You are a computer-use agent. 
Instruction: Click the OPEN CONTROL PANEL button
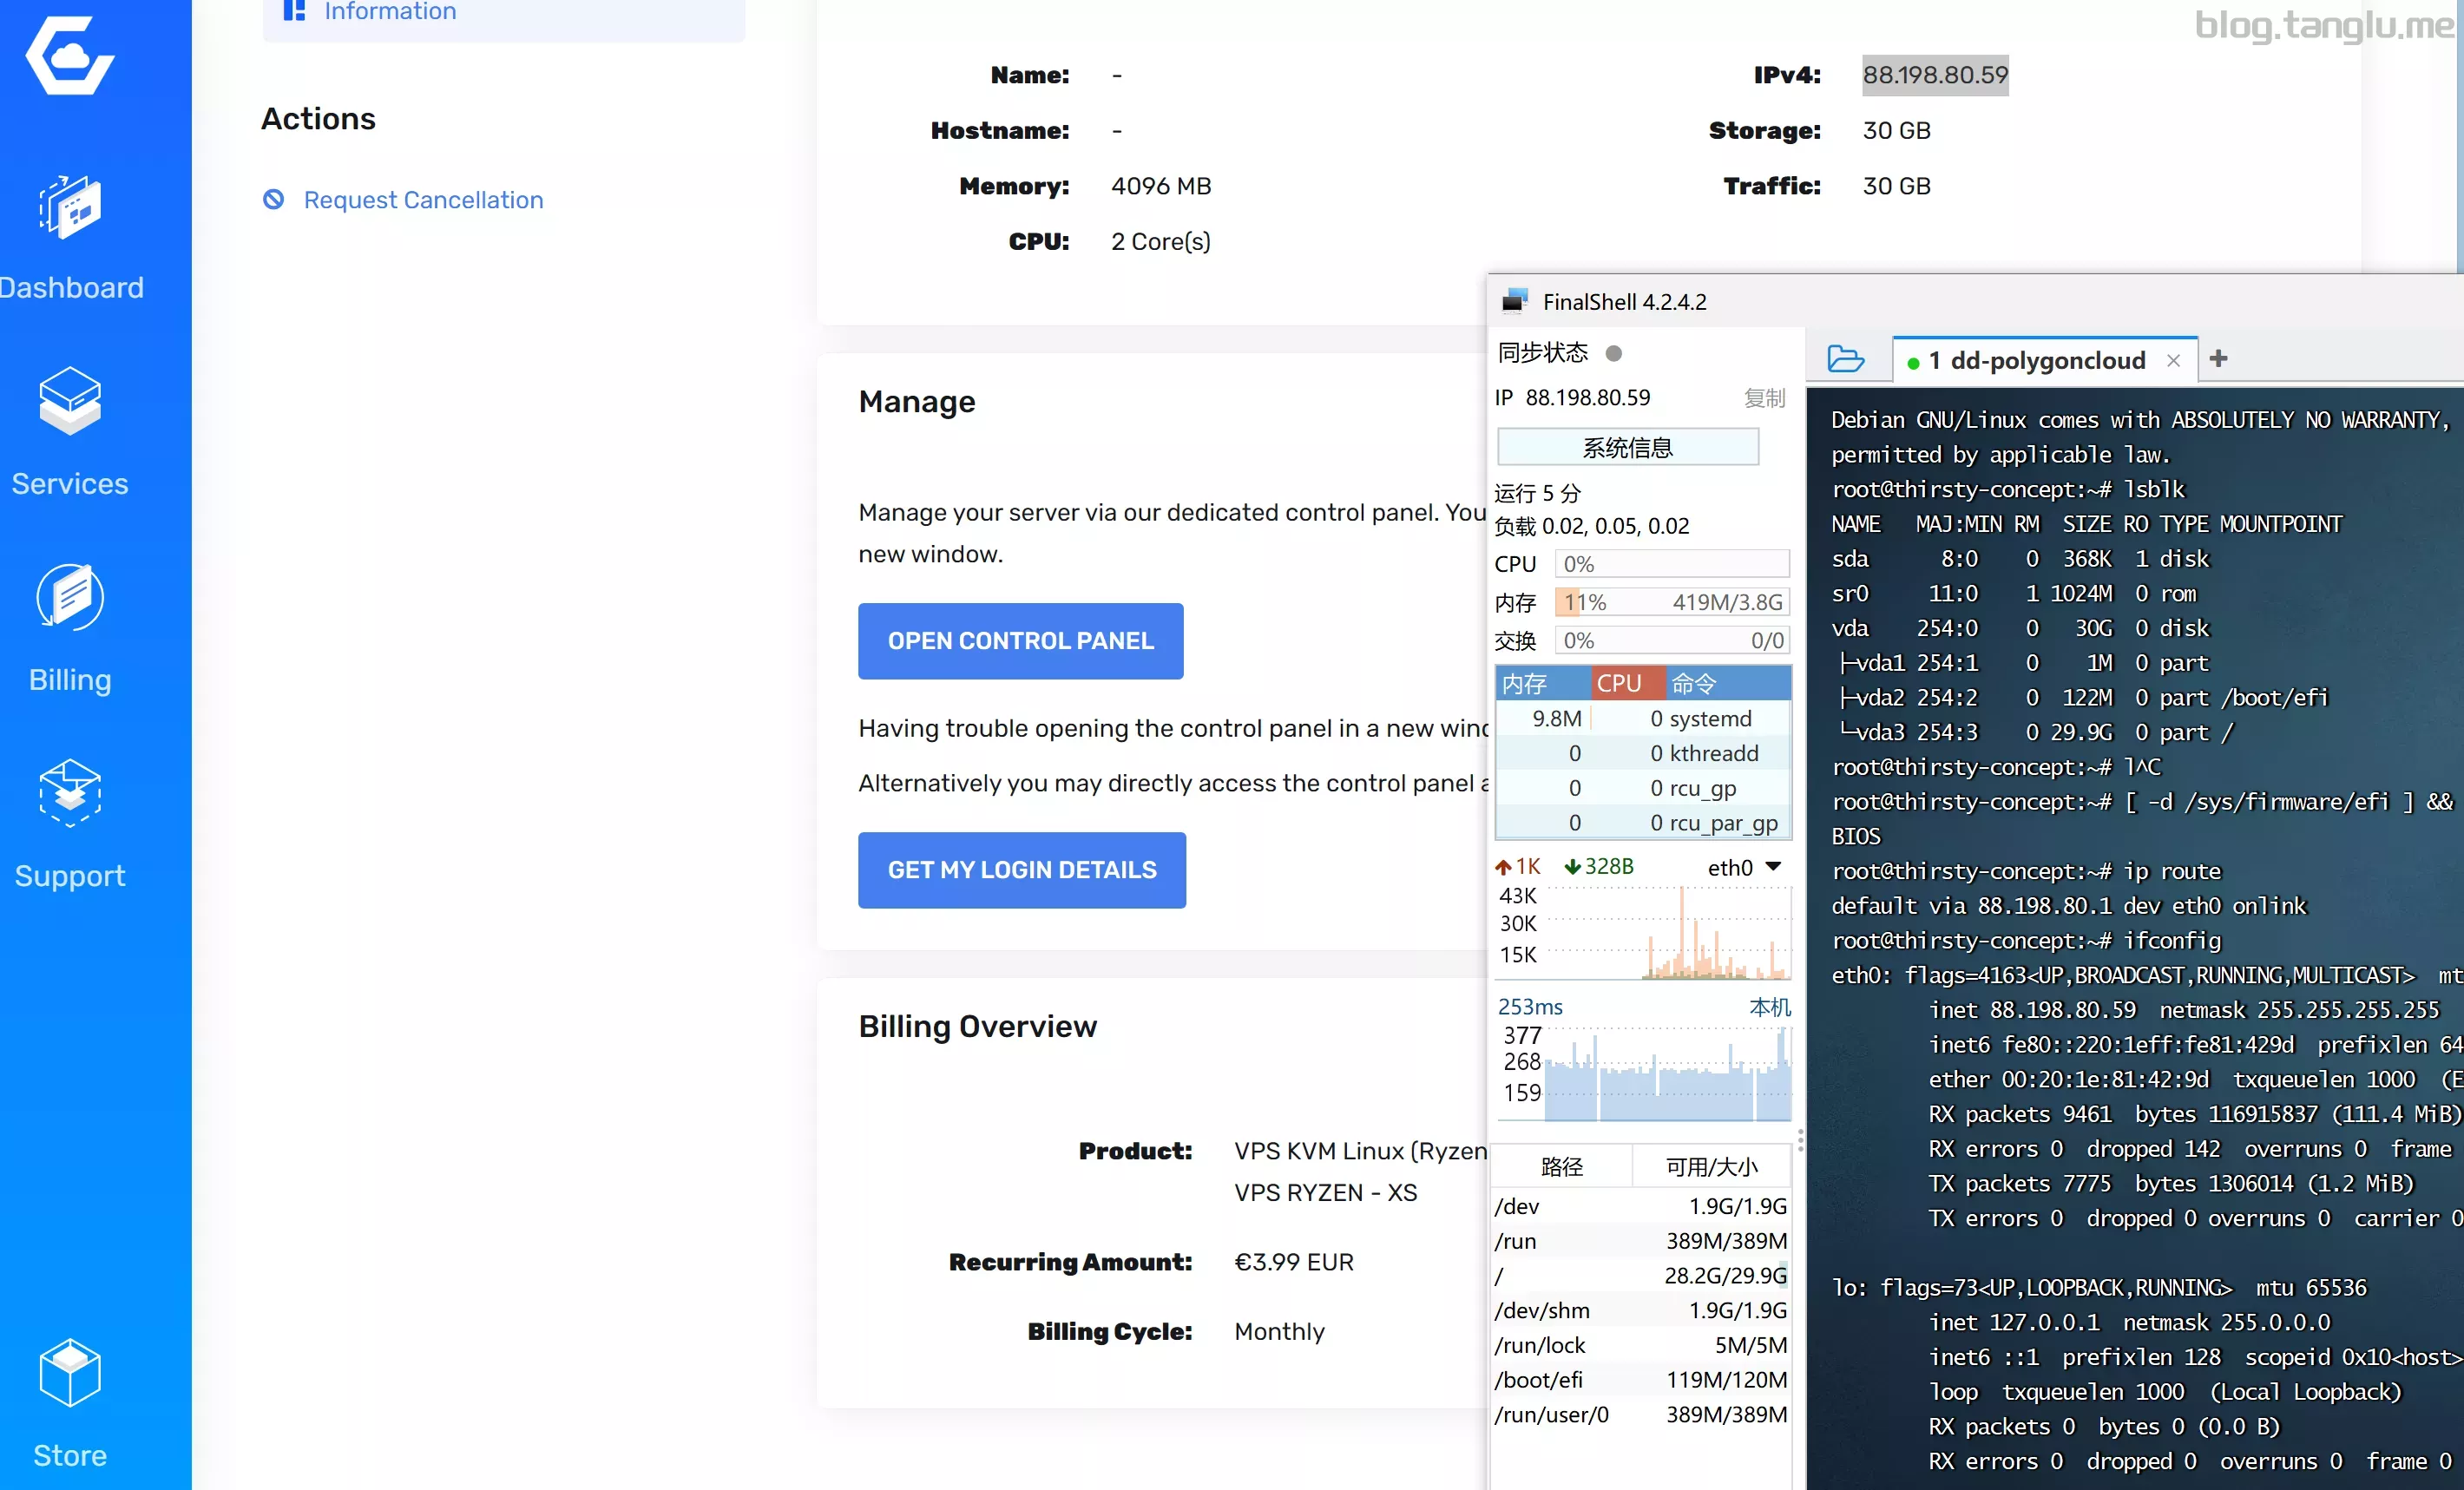pos(1021,641)
